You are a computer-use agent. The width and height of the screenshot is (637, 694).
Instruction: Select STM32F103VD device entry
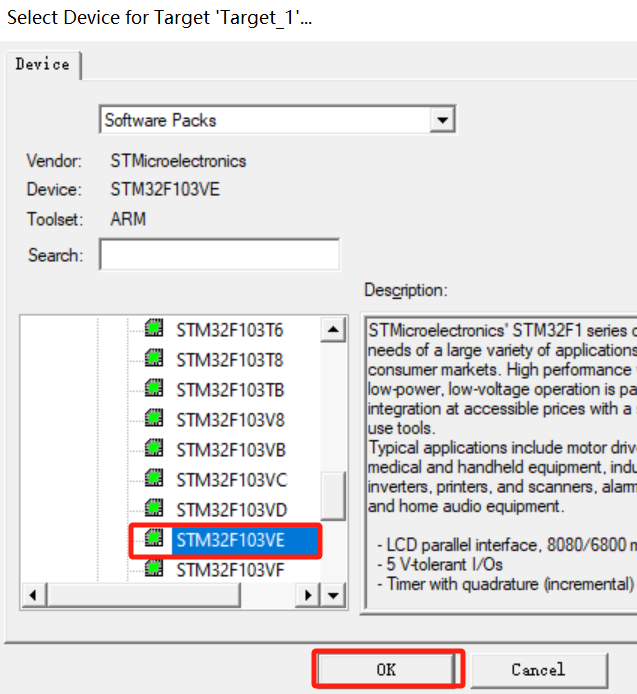(x=232, y=510)
